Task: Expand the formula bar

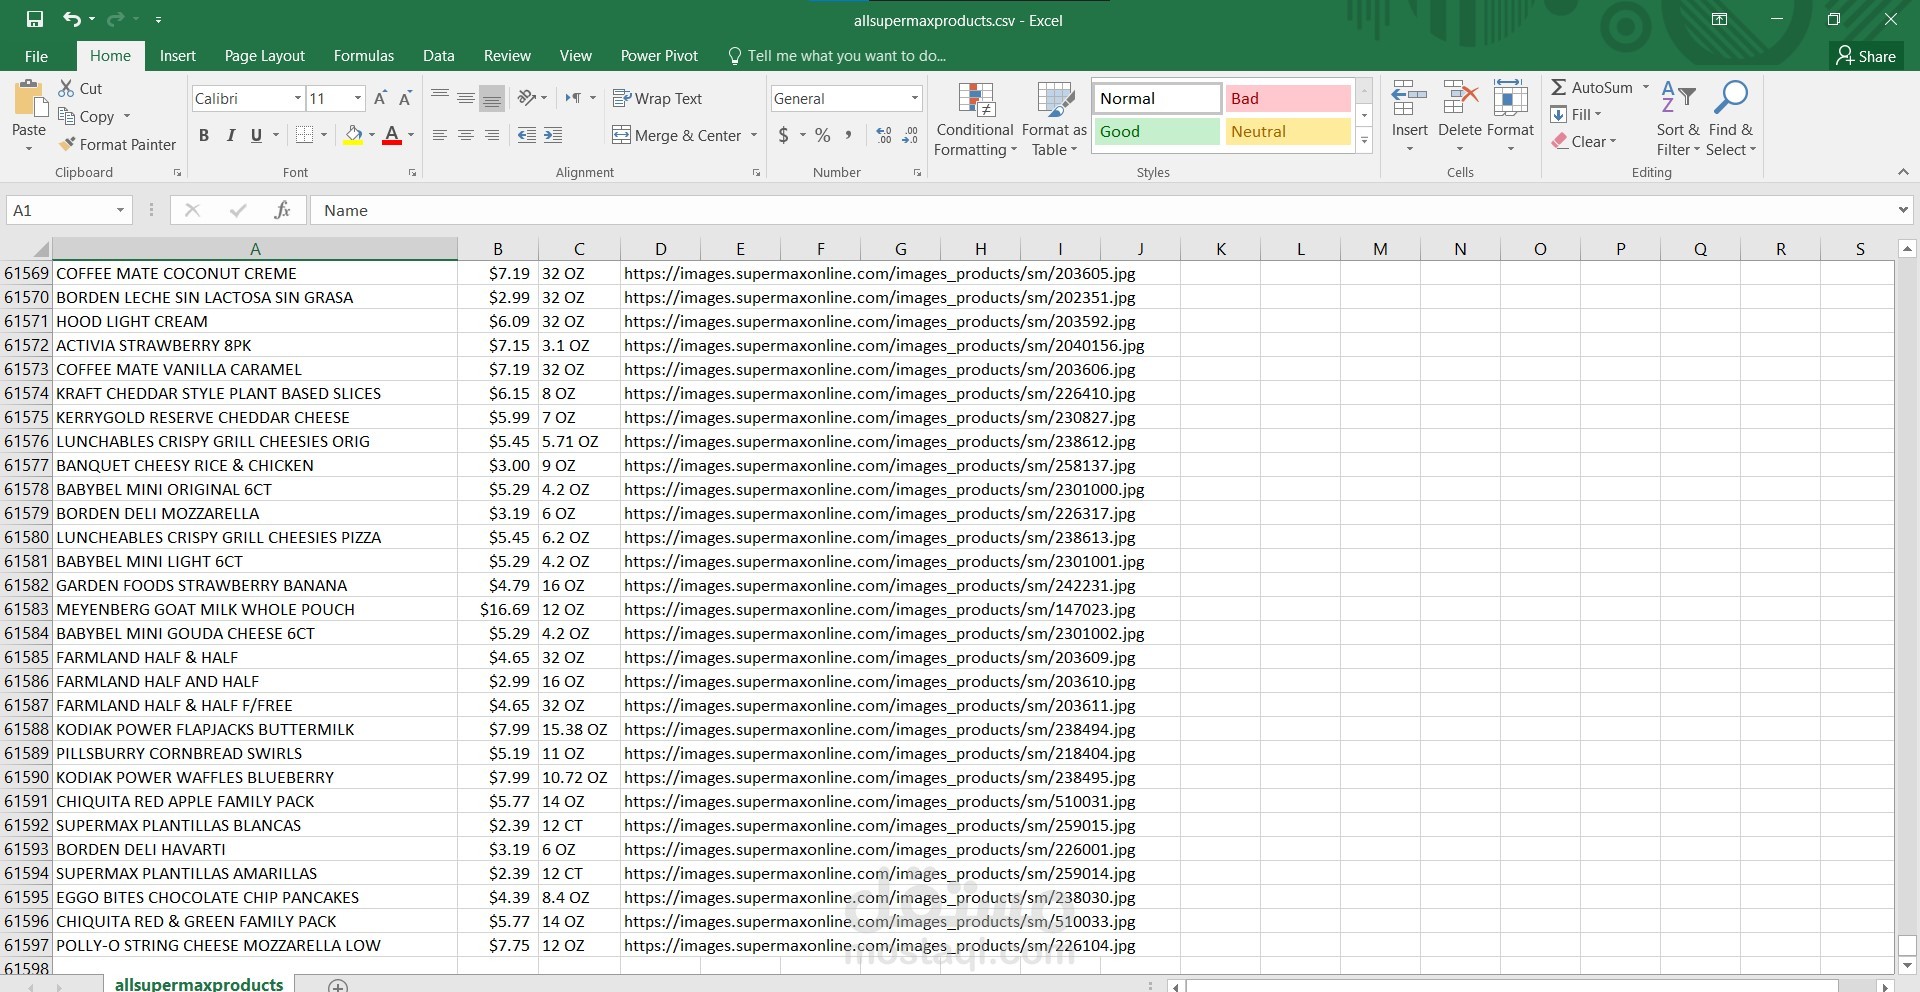Action: pos(1903,210)
